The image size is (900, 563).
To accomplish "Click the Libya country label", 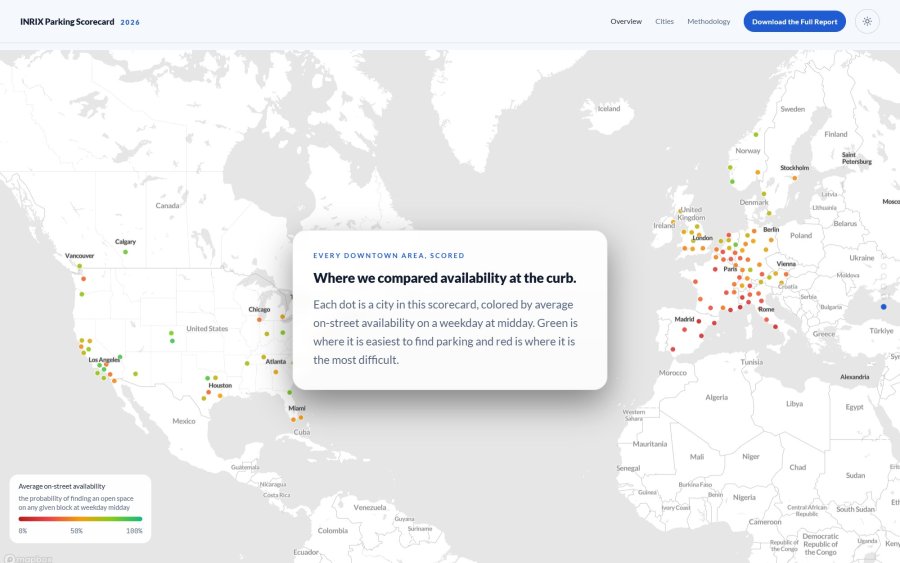I will 794,404.
